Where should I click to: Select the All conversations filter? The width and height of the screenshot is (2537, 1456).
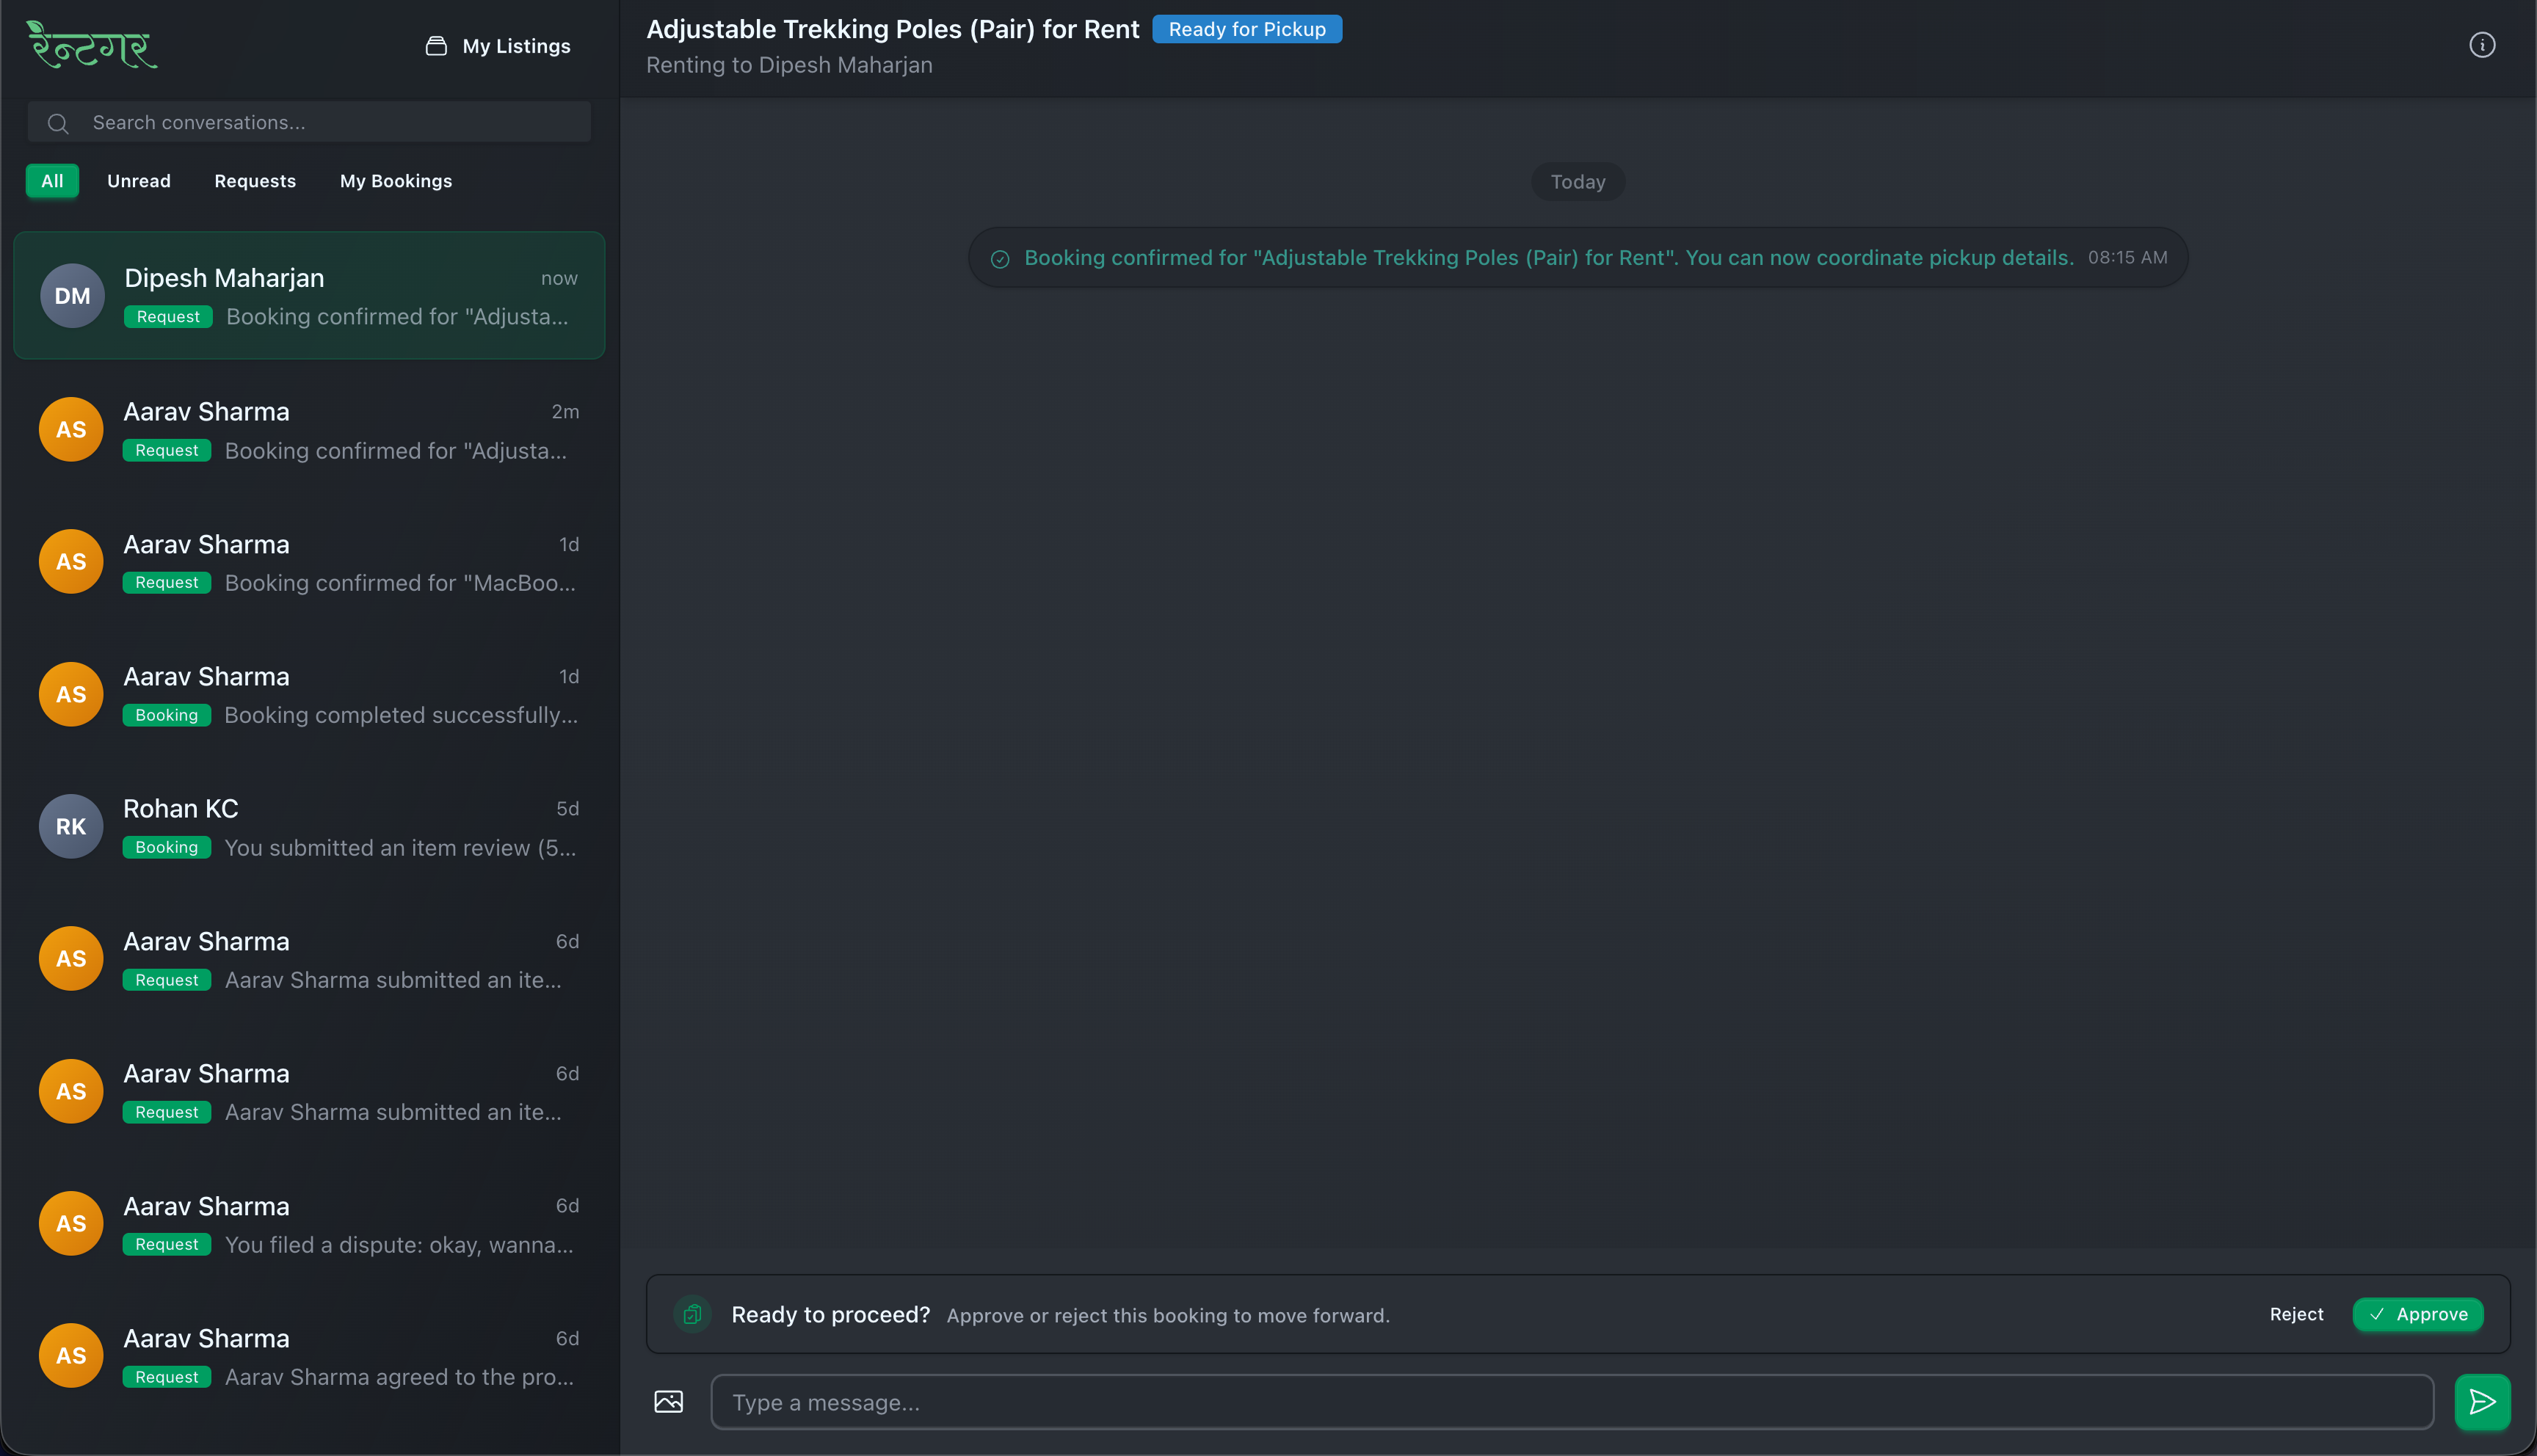[x=52, y=181]
